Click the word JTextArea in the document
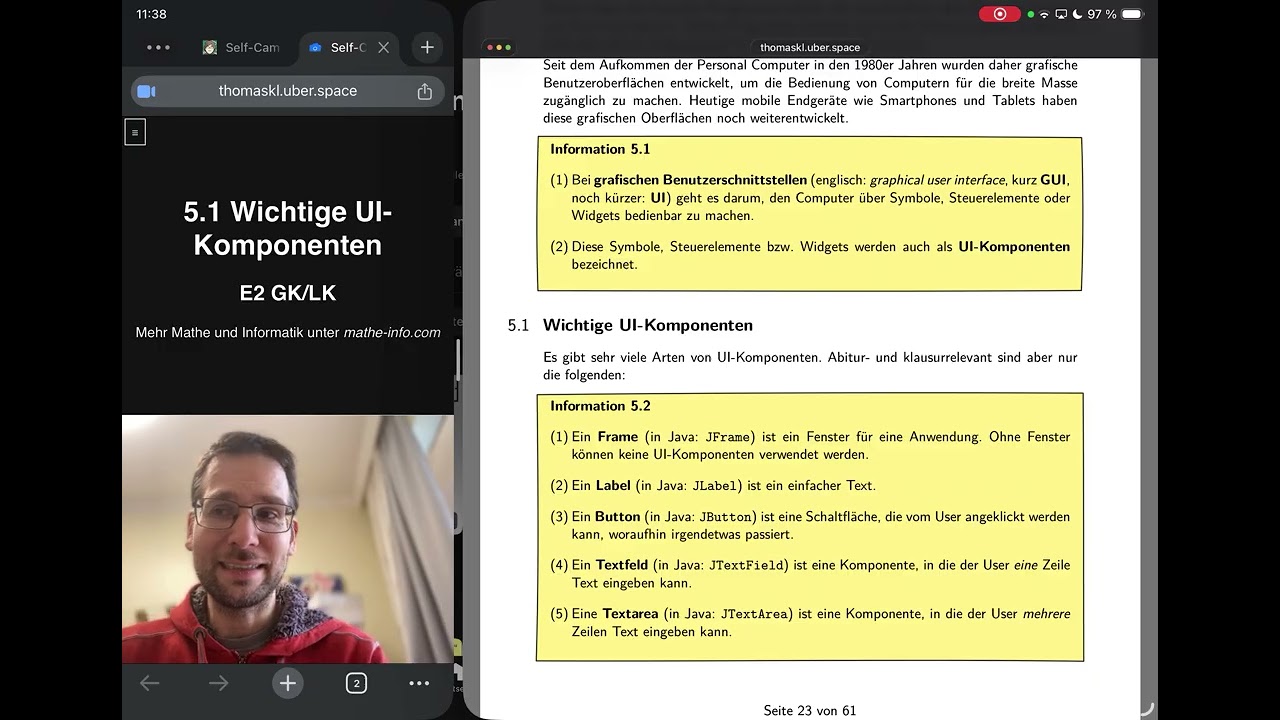The width and height of the screenshot is (1280, 720). click(753, 614)
